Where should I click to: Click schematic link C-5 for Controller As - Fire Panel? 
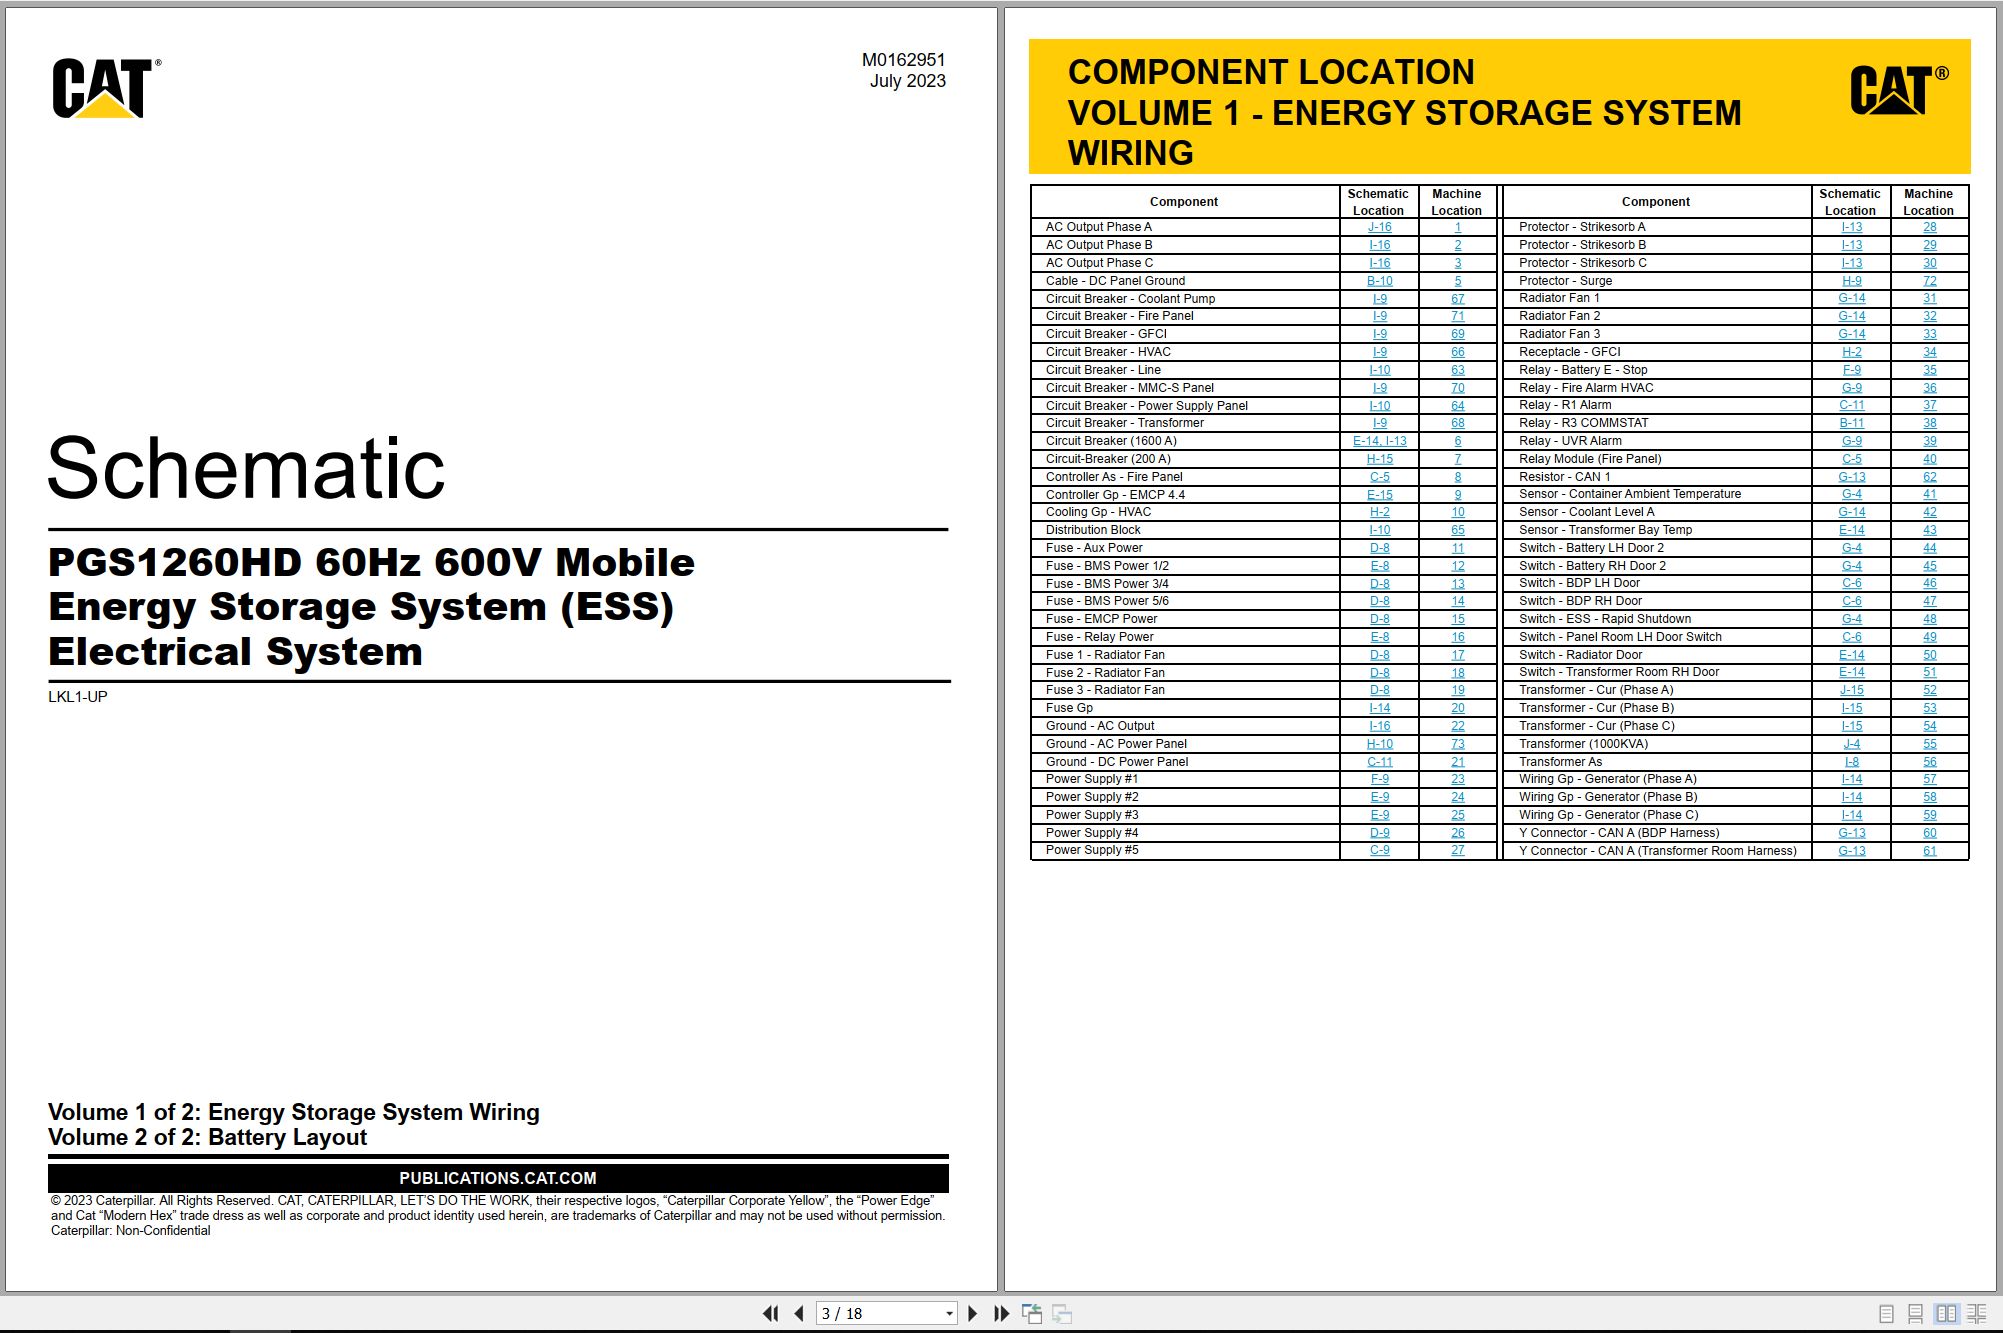(x=1379, y=477)
